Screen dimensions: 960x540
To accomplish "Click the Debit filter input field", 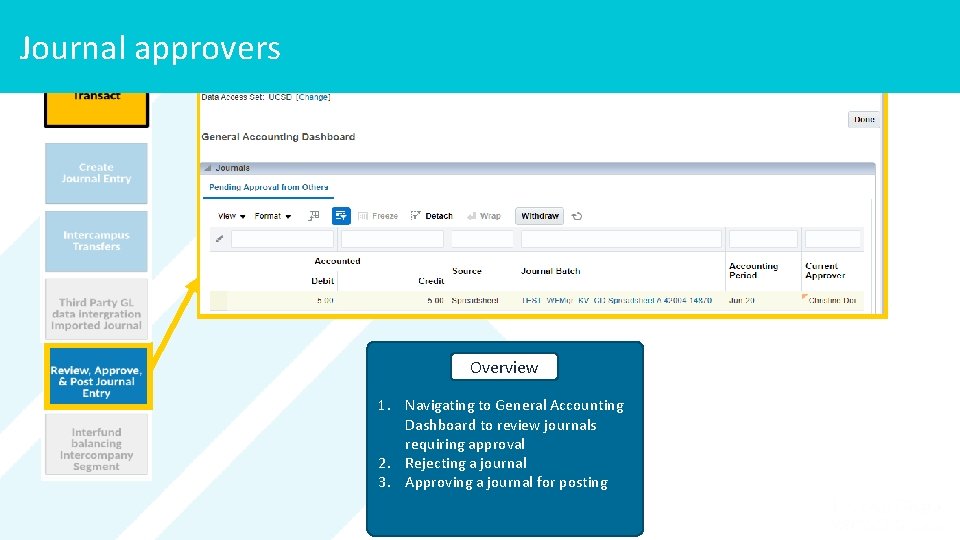I will click(x=282, y=239).
